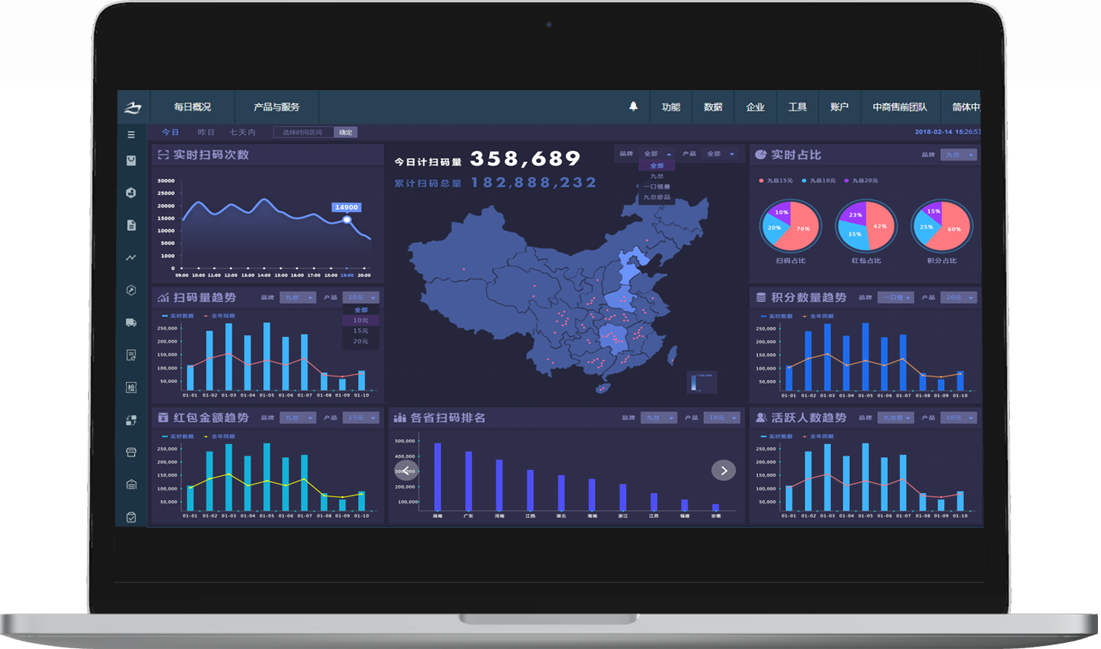Select 九总珍品 from the brand dropdown list
Image resolution: width=1101 pixels, height=649 pixels.
click(x=657, y=198)
